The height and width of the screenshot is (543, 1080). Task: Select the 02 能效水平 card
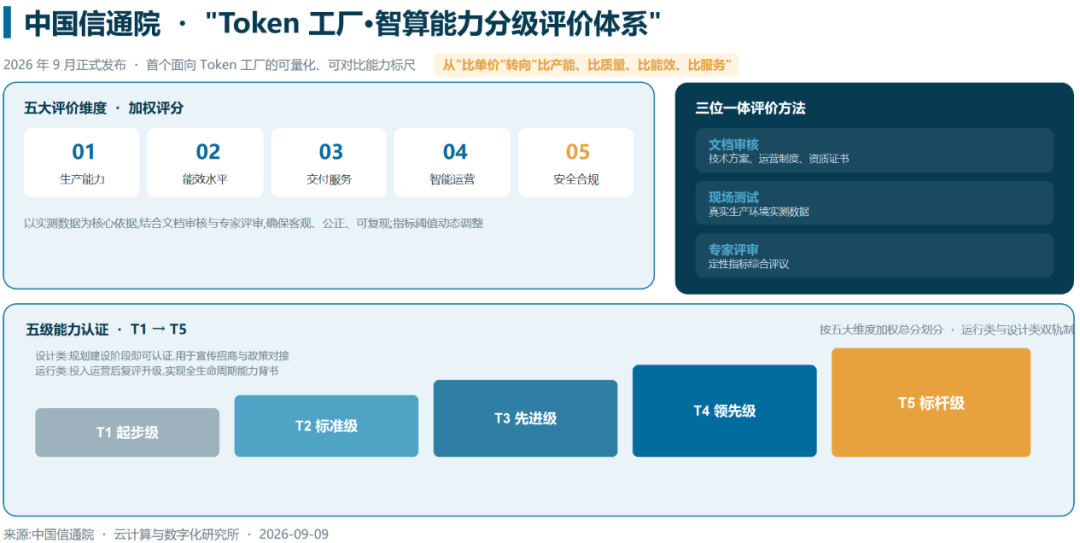[x=205, y=163]
